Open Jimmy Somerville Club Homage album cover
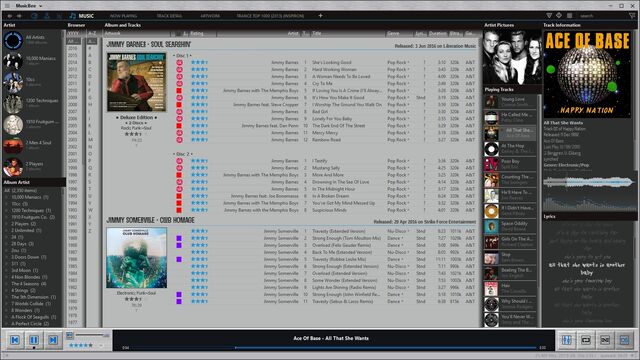The height and width of the screenshot is (360, 640). coord(136,258)
